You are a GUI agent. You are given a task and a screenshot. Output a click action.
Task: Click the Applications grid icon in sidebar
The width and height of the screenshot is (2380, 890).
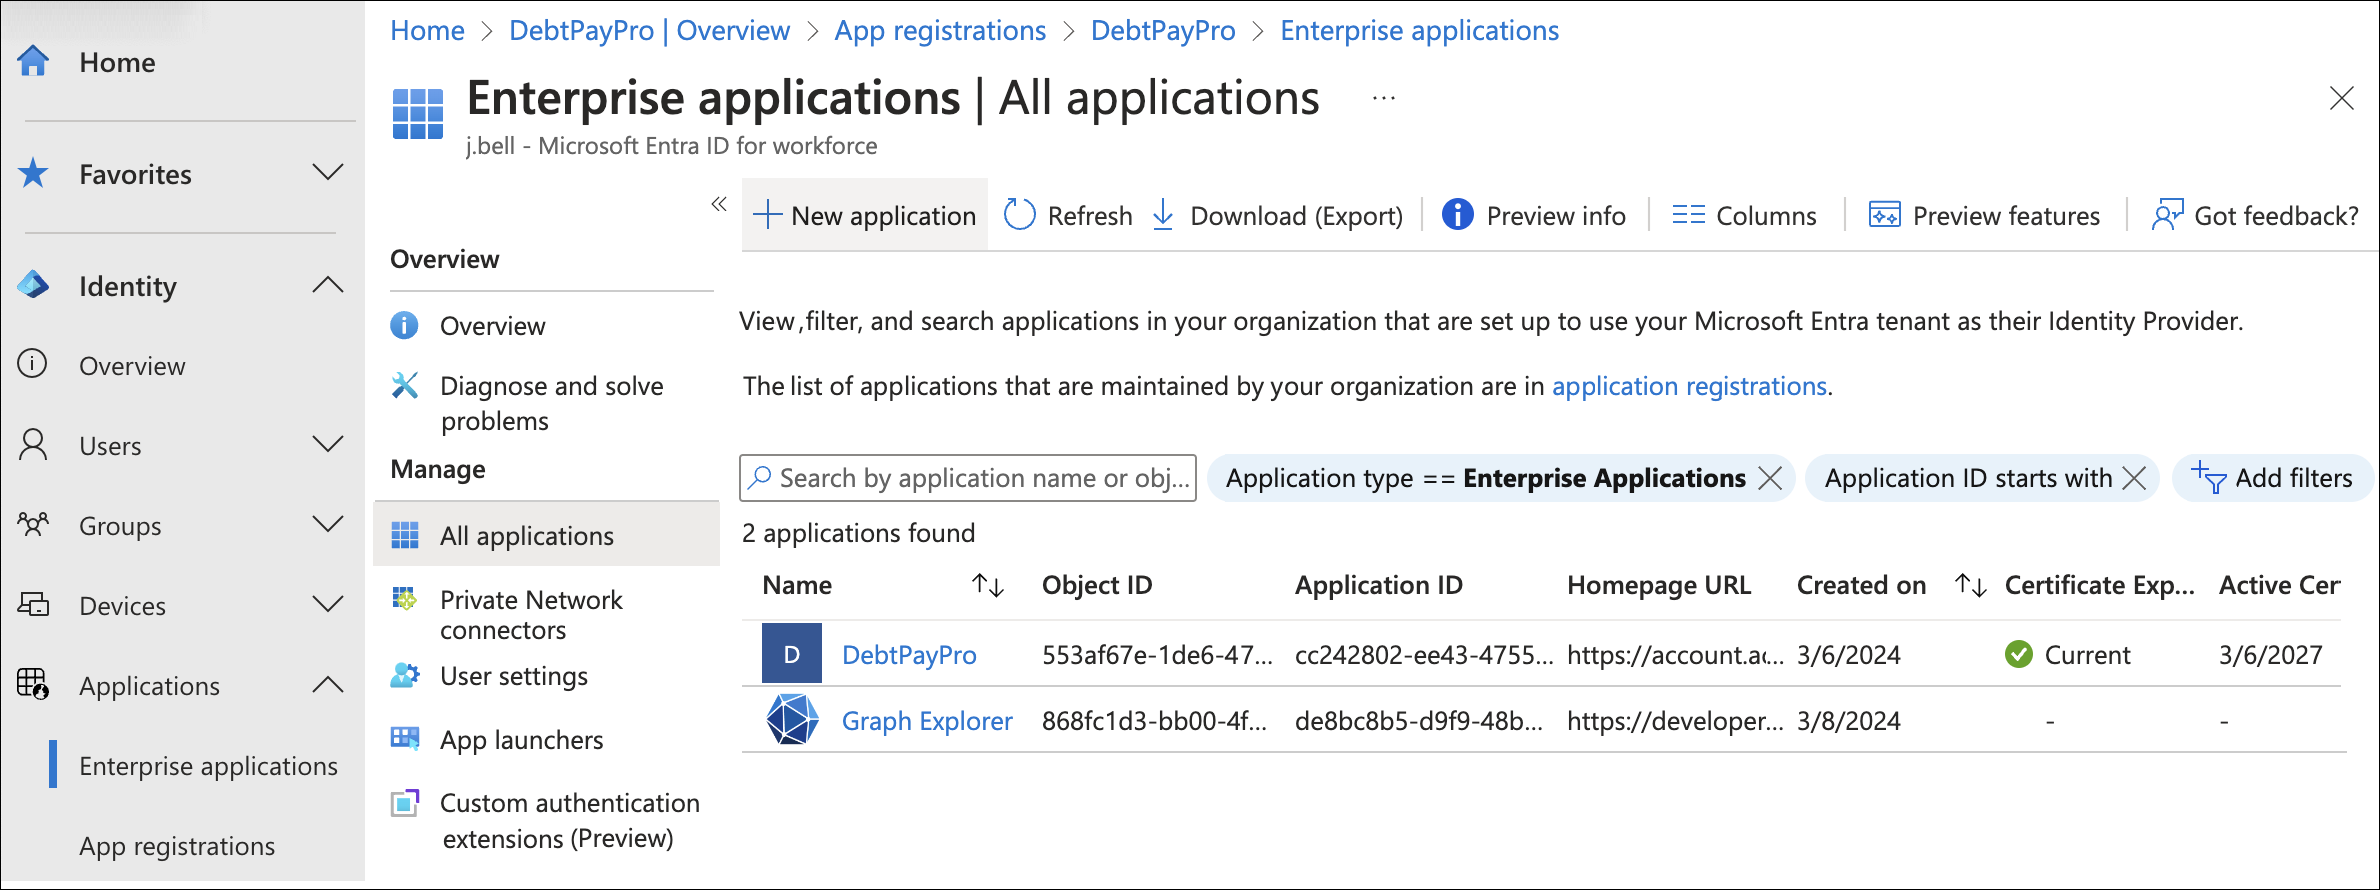tap(33, 684)
